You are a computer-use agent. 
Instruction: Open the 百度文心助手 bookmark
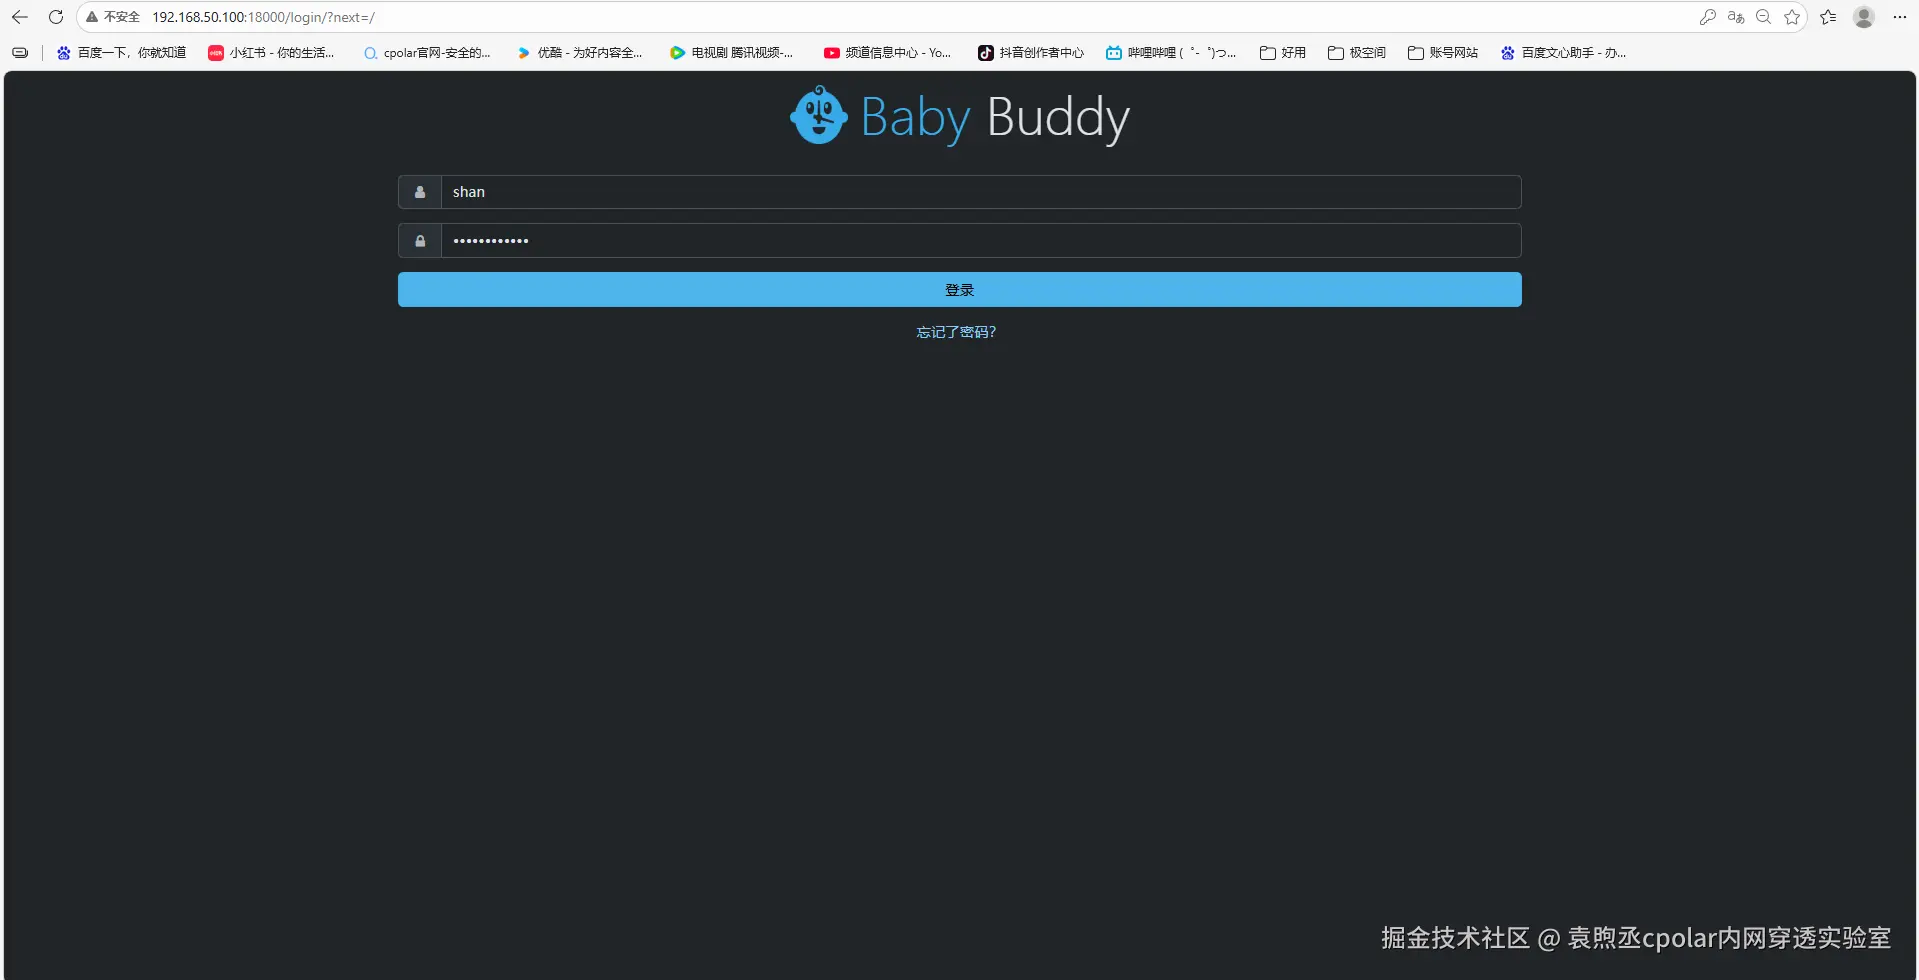[x=1564, y=53]
